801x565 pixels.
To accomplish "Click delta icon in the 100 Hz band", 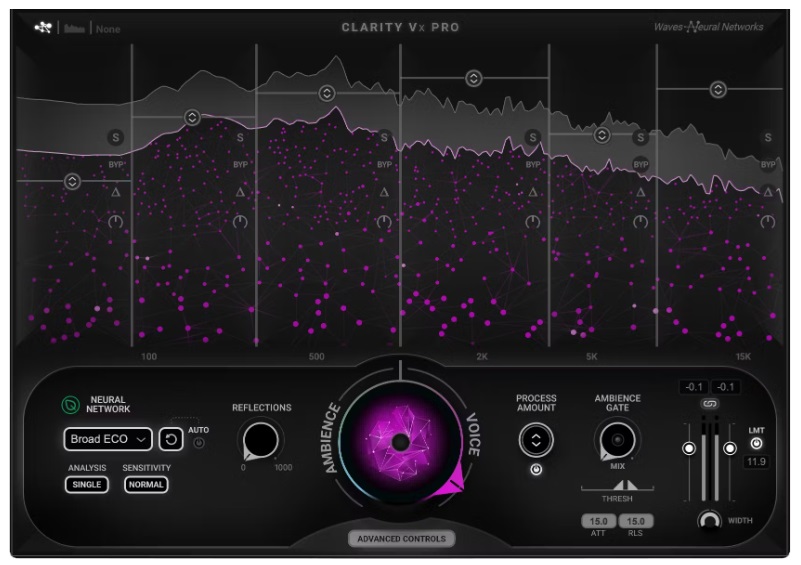I will coord(240,193).
